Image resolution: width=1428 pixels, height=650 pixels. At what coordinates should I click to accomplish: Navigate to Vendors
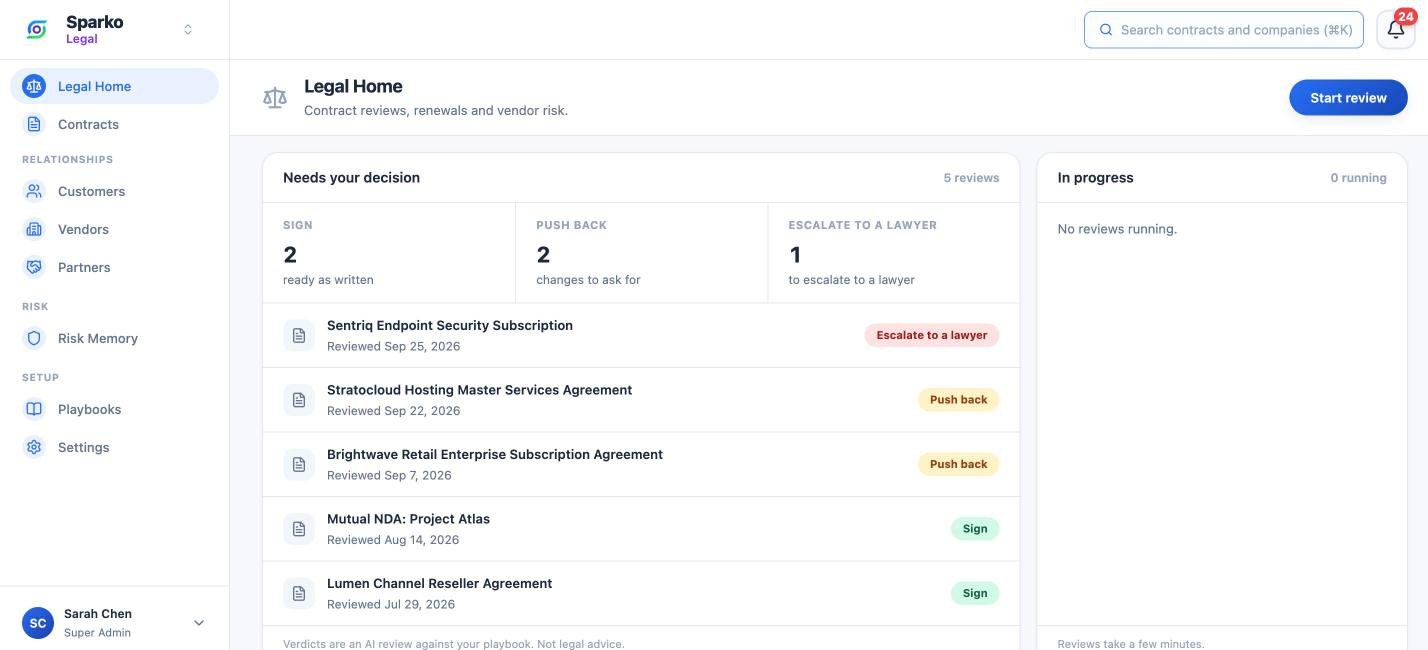click(x=114, y=229)
